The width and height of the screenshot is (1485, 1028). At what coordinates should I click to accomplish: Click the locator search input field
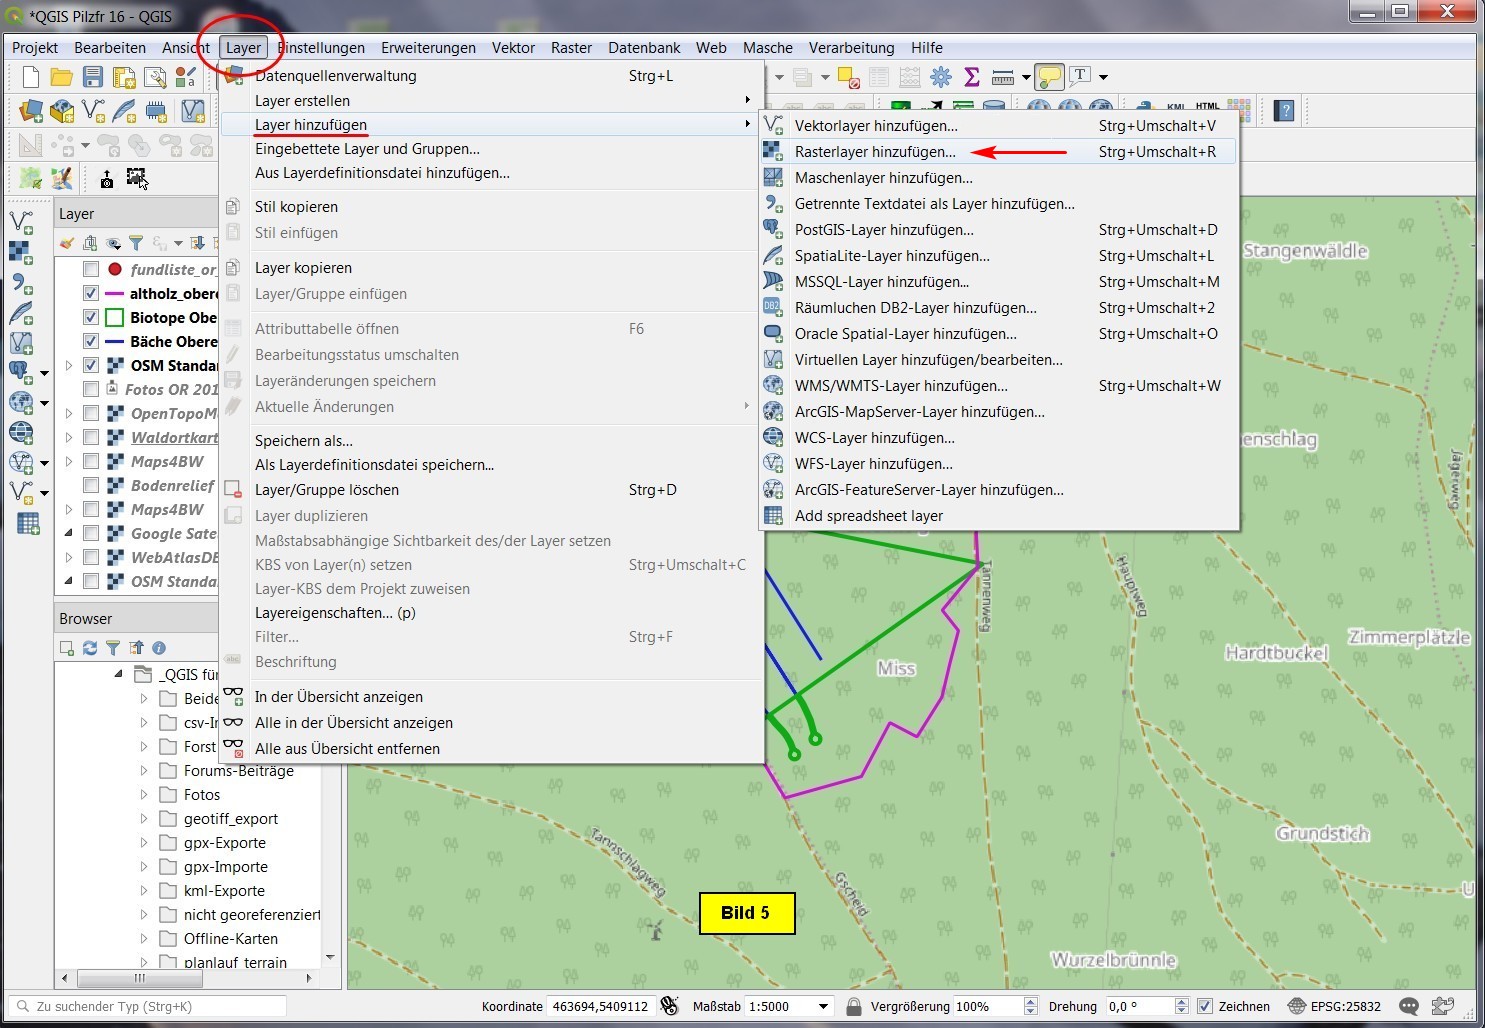[150, 1006]
